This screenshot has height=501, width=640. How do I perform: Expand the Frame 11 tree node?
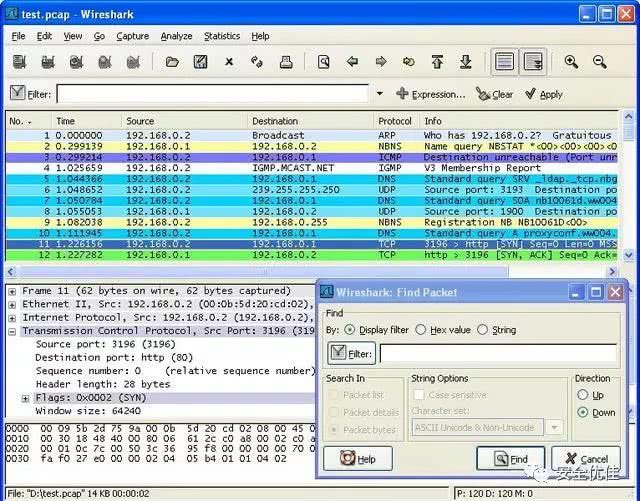pos(12,292)
